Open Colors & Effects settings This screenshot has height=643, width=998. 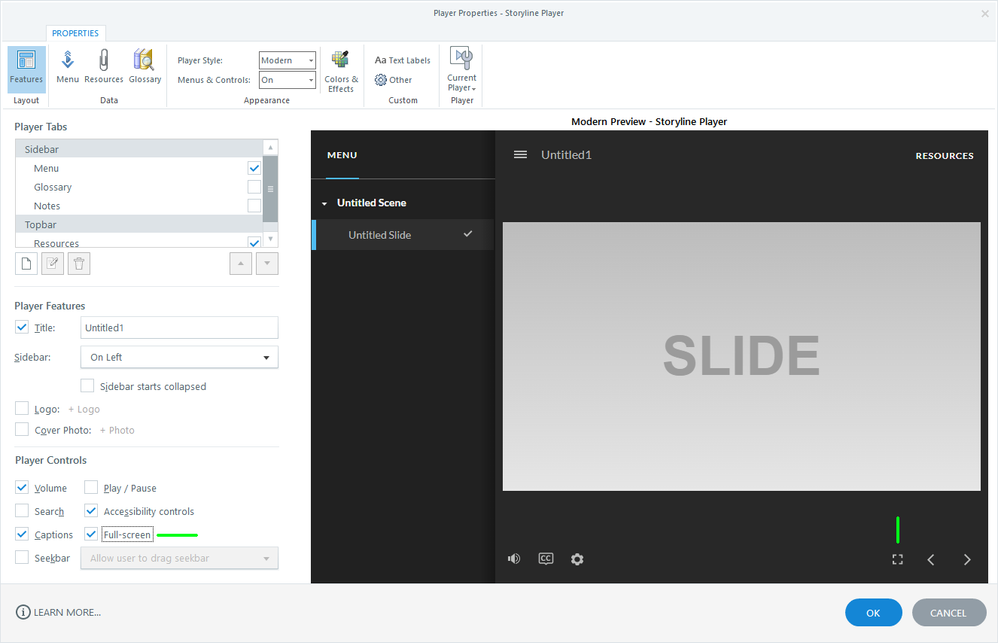341,70
